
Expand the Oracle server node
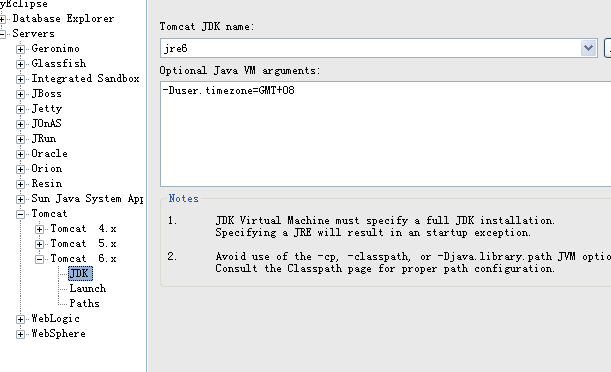(20, 154)
